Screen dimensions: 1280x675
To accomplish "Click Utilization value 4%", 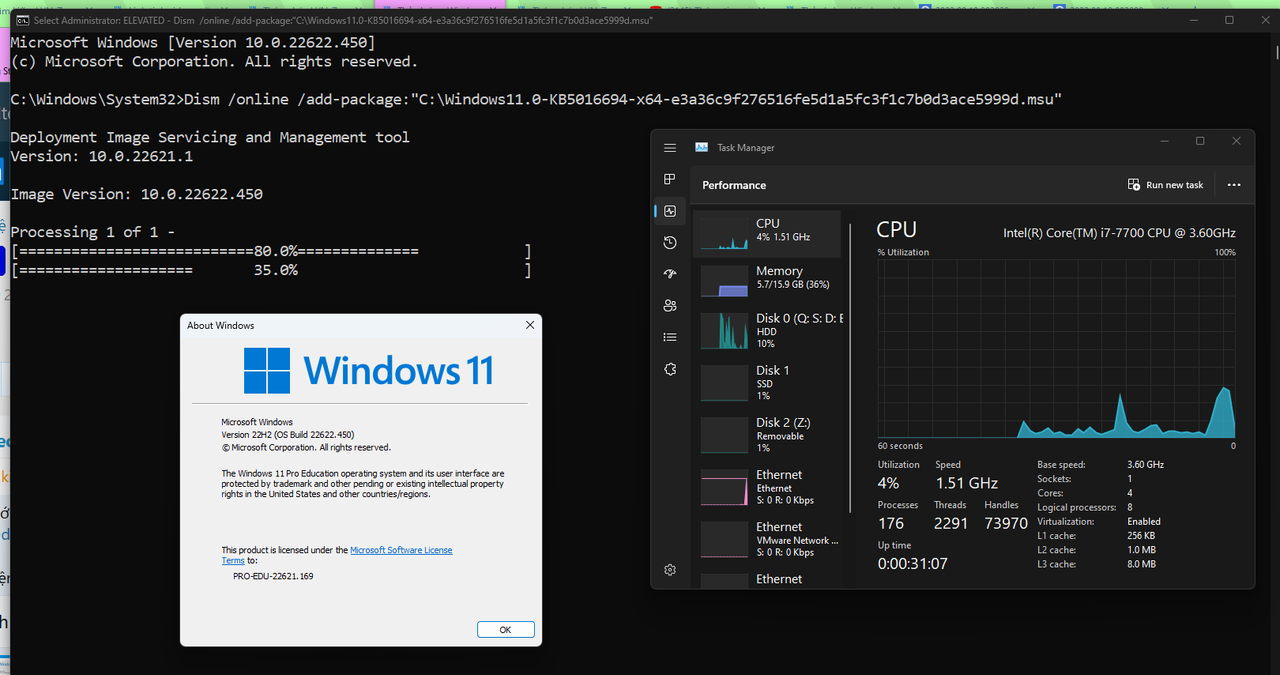I will [888, 483].
